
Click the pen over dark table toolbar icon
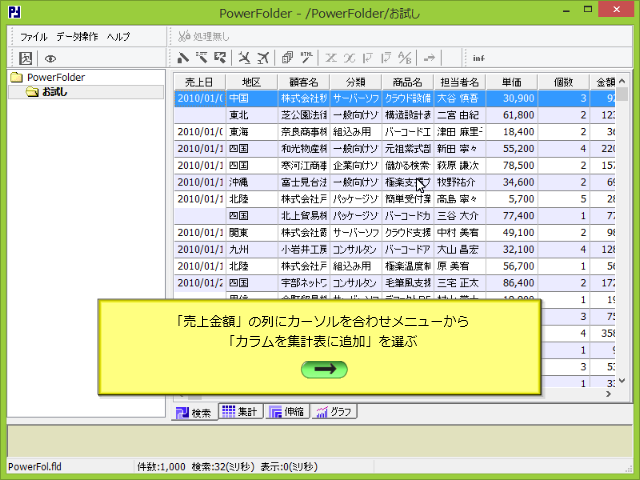tap(220, 58)
